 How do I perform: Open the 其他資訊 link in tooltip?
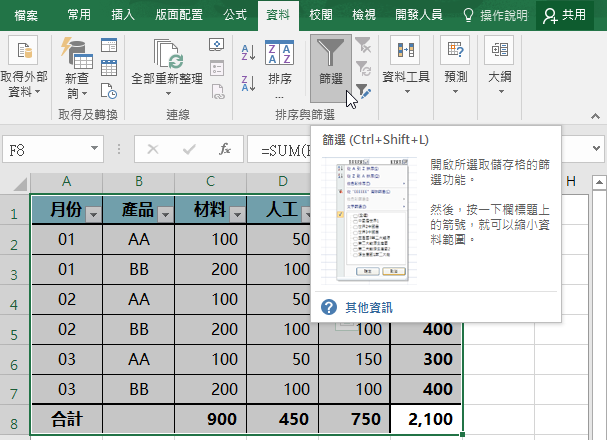369,308
